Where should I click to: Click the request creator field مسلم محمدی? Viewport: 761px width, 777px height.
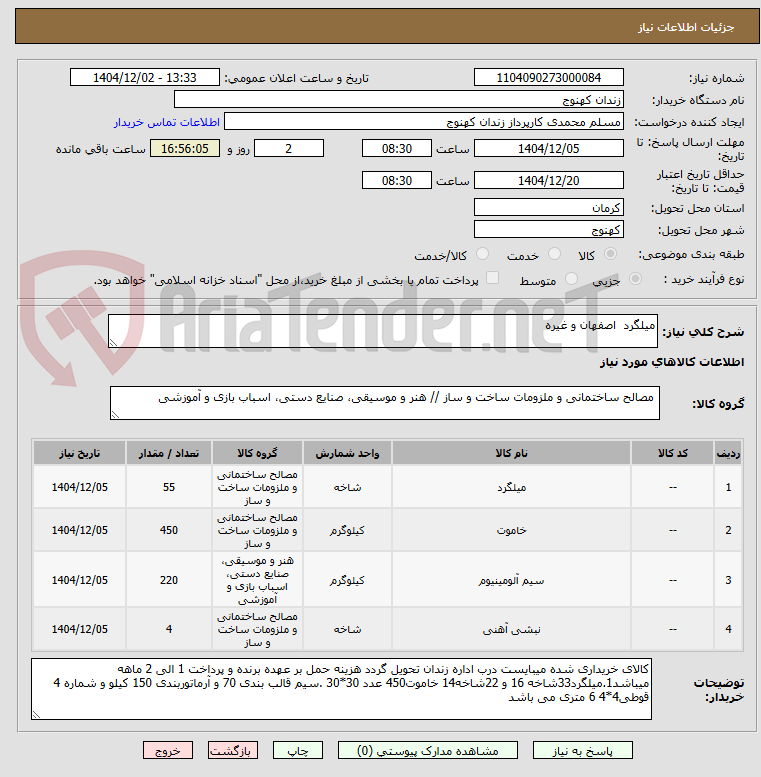(424, 121)
